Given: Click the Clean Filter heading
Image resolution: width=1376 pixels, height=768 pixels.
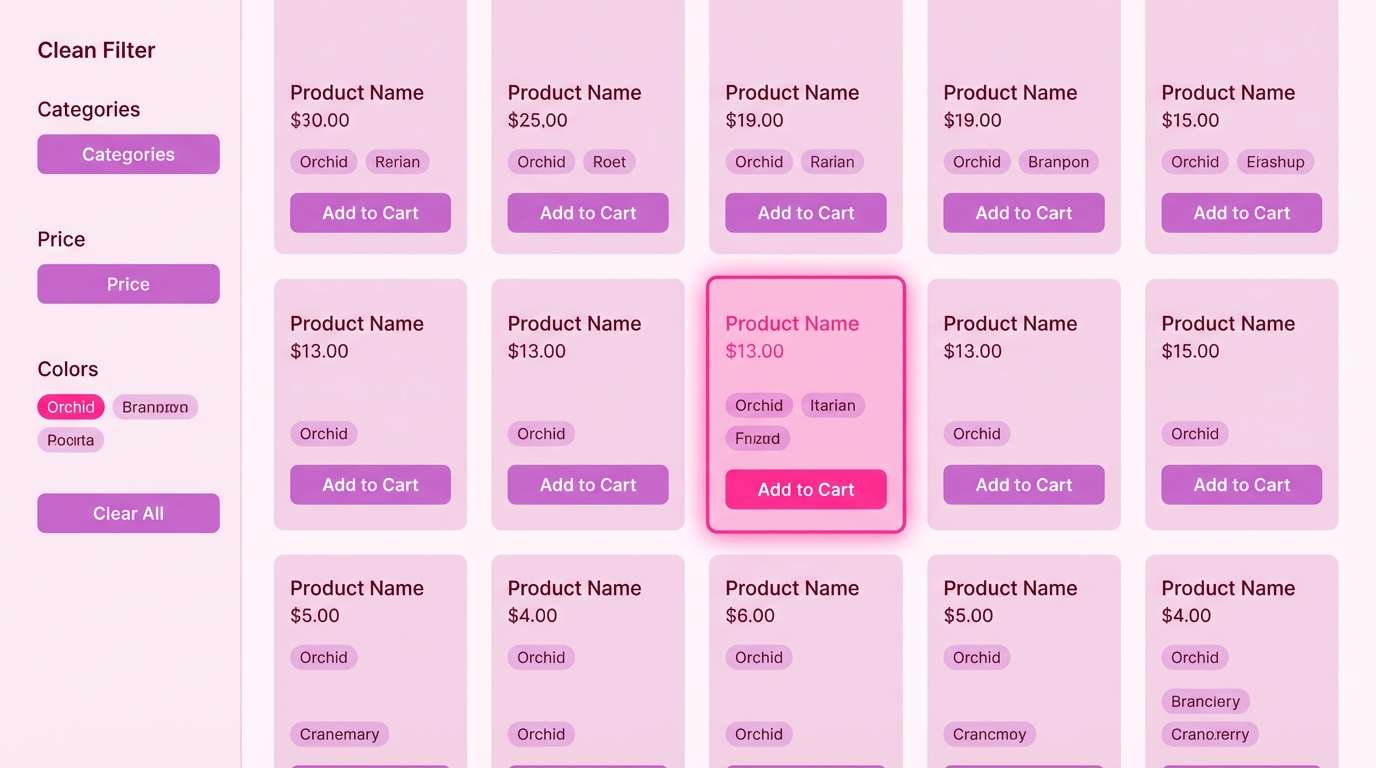Looking at the screenshot, I should [x=96, y=50].
